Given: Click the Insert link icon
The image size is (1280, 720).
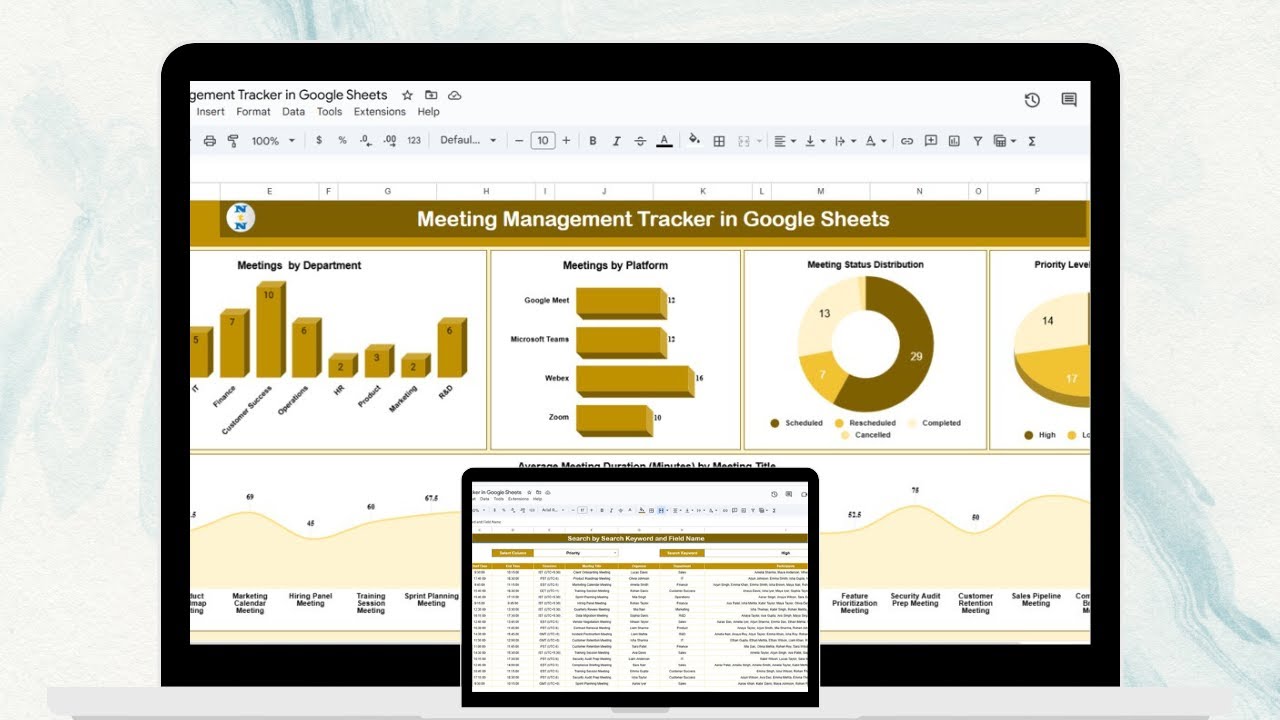Looking at the screenshot, I should (x=907, y=141).
